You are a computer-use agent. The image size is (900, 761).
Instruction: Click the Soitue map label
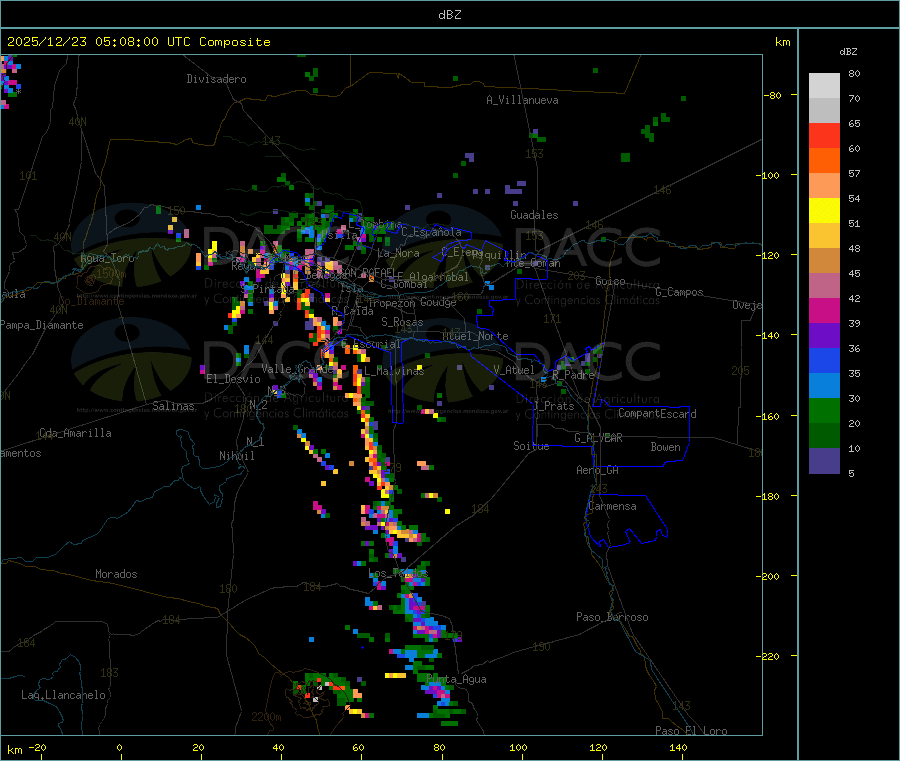531,446
